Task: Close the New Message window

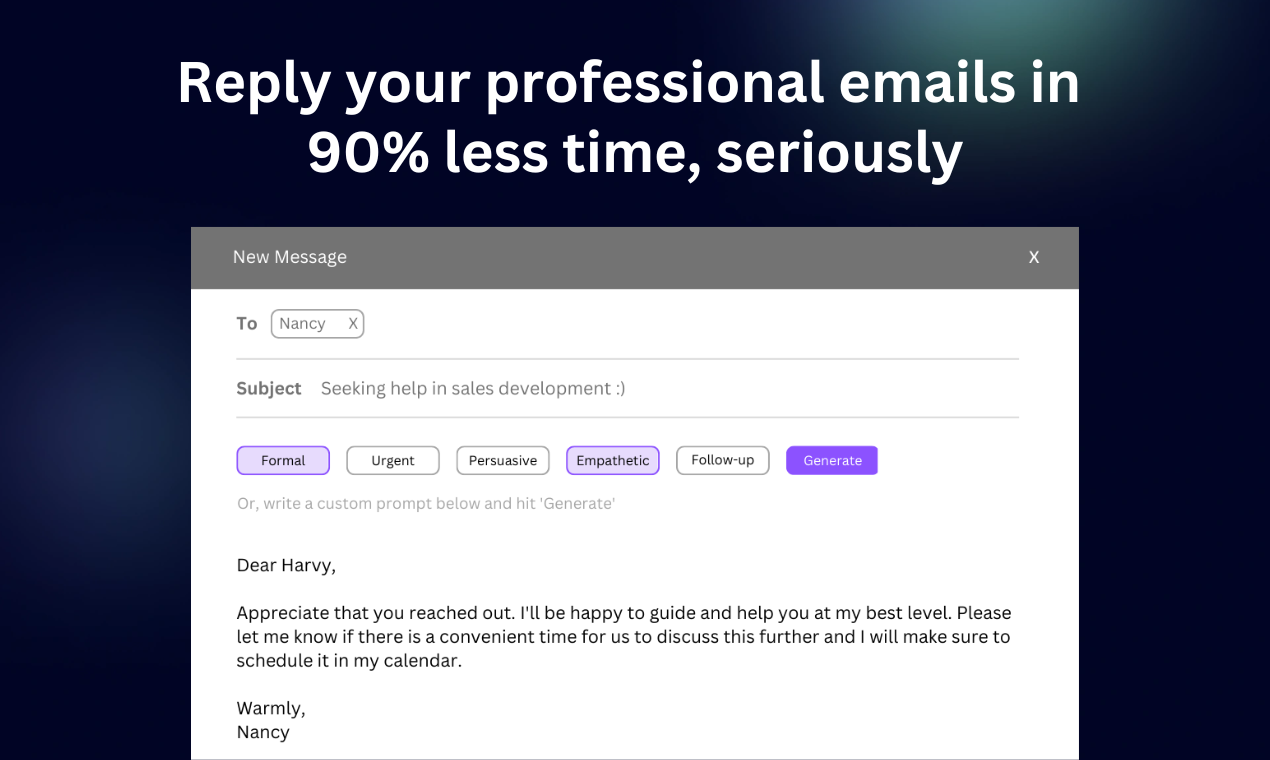Action: [x=1033, y=257]
